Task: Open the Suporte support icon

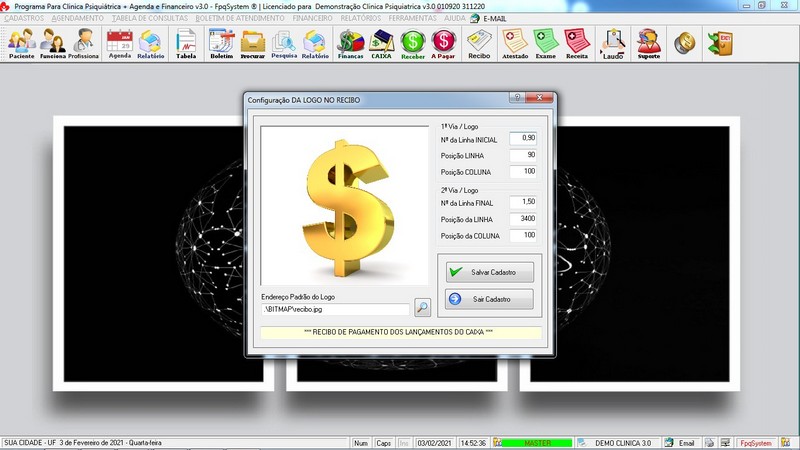Action: (648, 44)
